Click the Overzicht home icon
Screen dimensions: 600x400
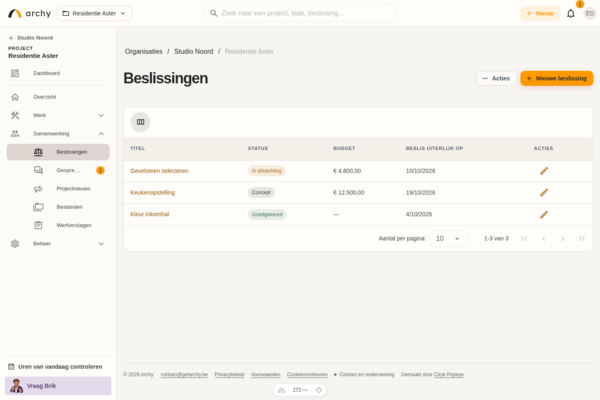pyautogui.click(x=15, y=97)
